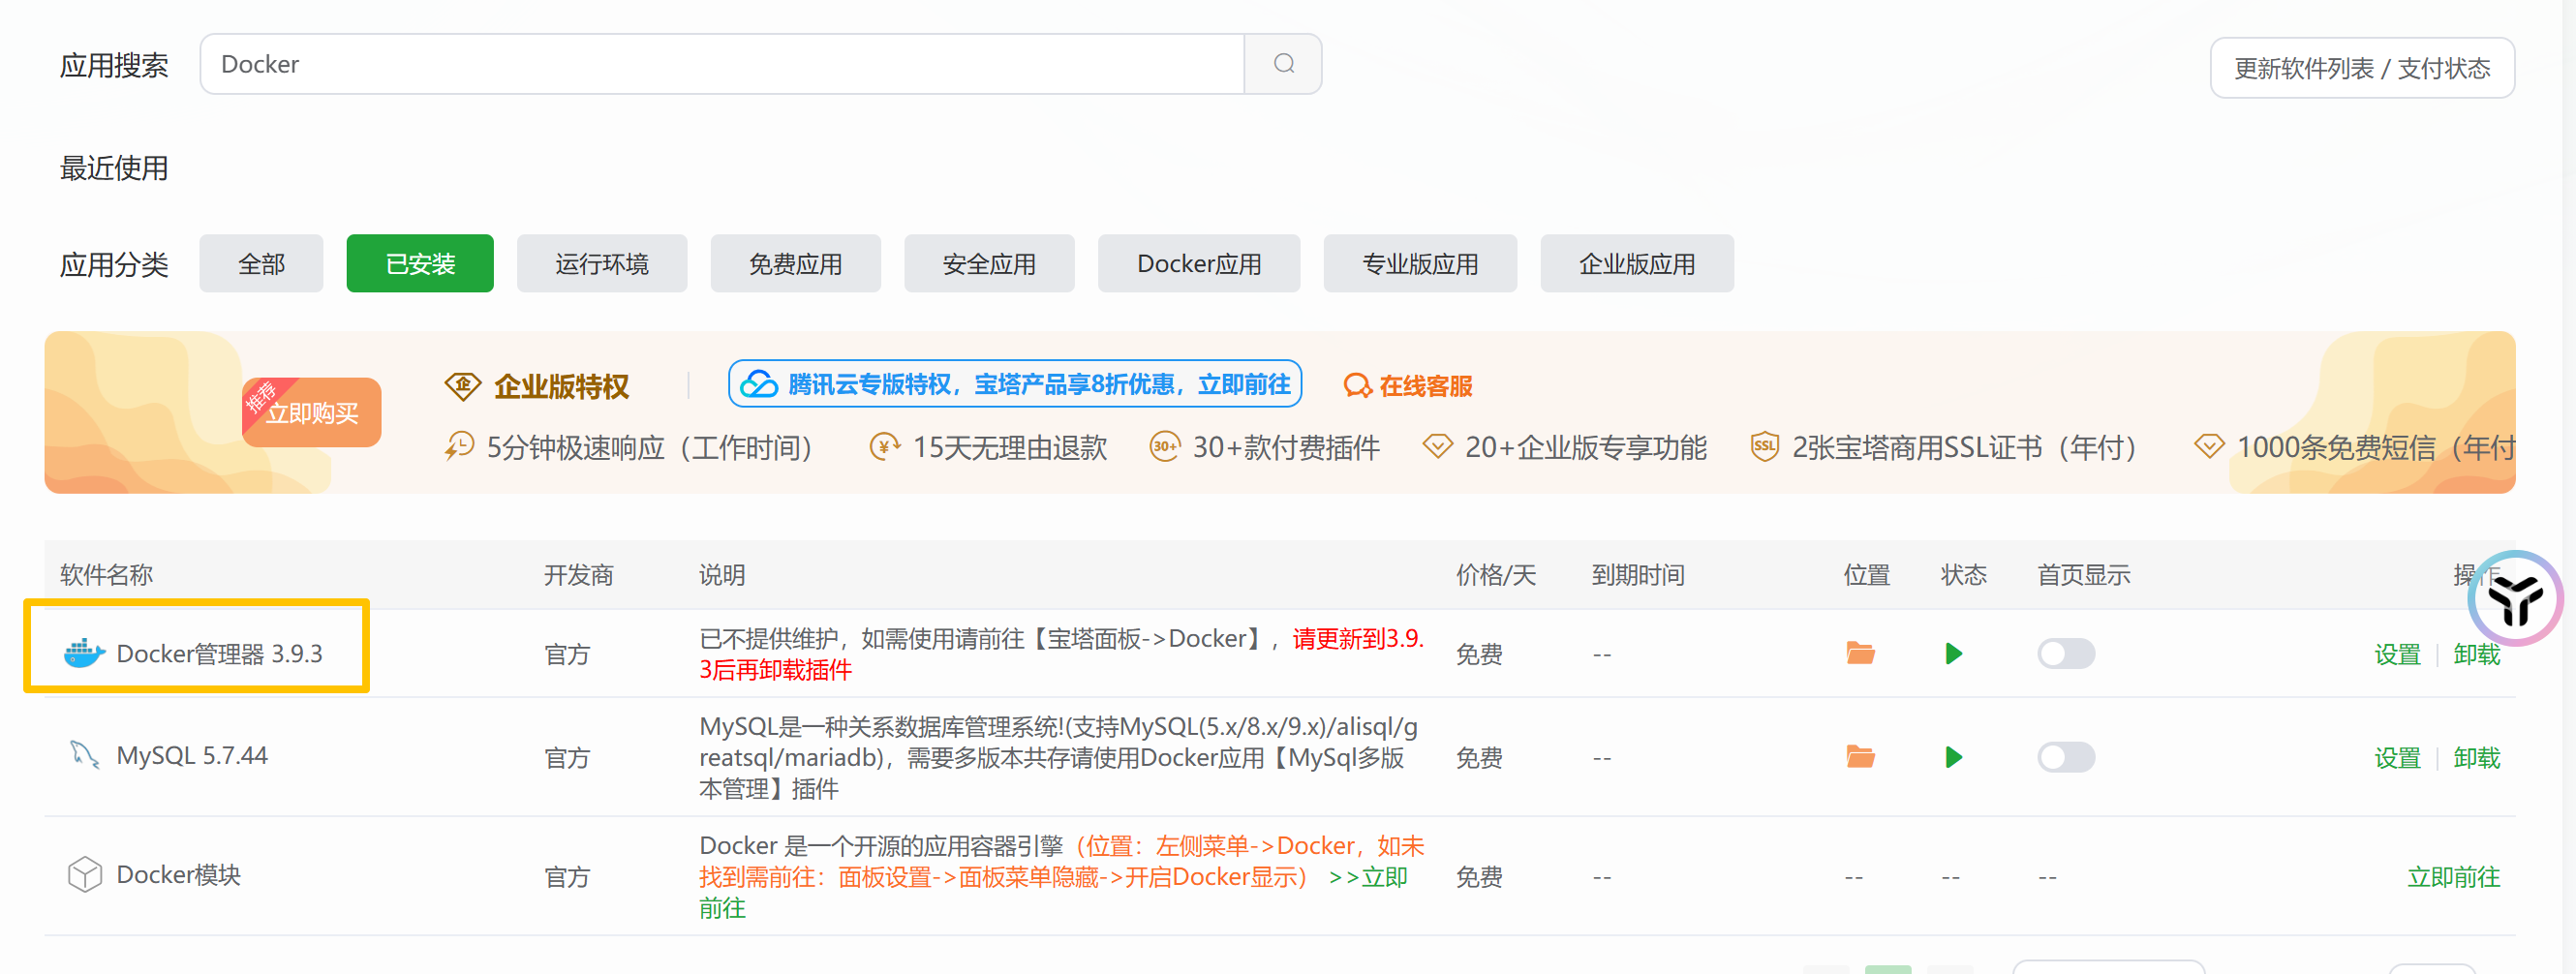2576x974 pixels.
Task: Click 首页显示 column header
Action: [x=2084, y=575]
